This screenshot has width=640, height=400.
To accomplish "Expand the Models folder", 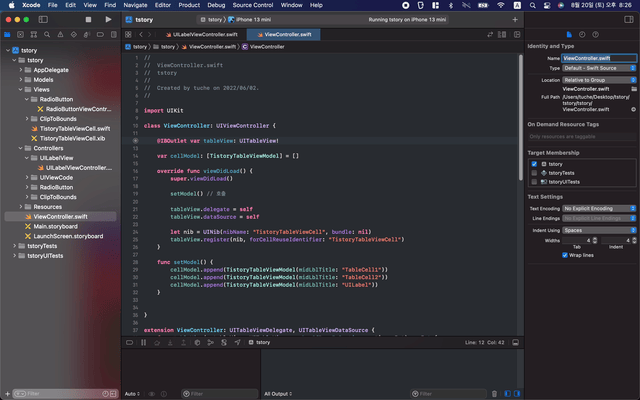I will click(x=20, y=80).
